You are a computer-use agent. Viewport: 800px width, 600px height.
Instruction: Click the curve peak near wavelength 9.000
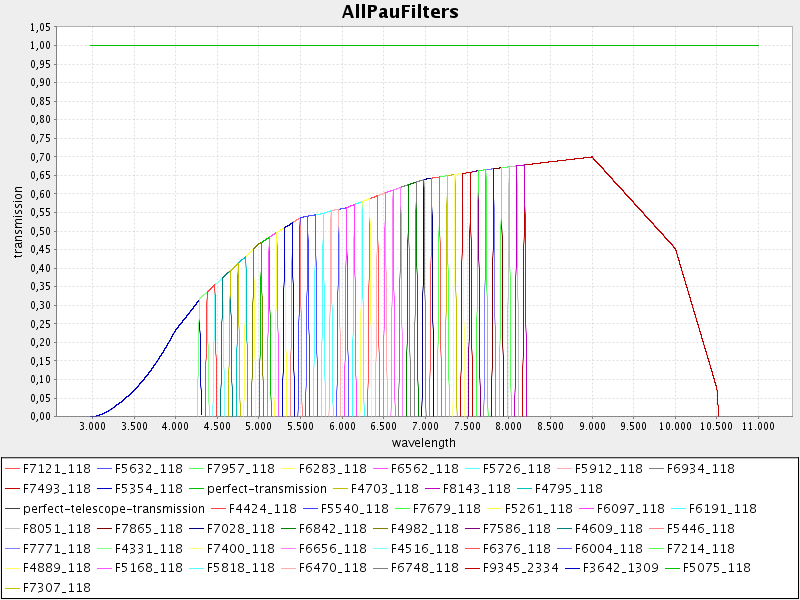(592, 157)
